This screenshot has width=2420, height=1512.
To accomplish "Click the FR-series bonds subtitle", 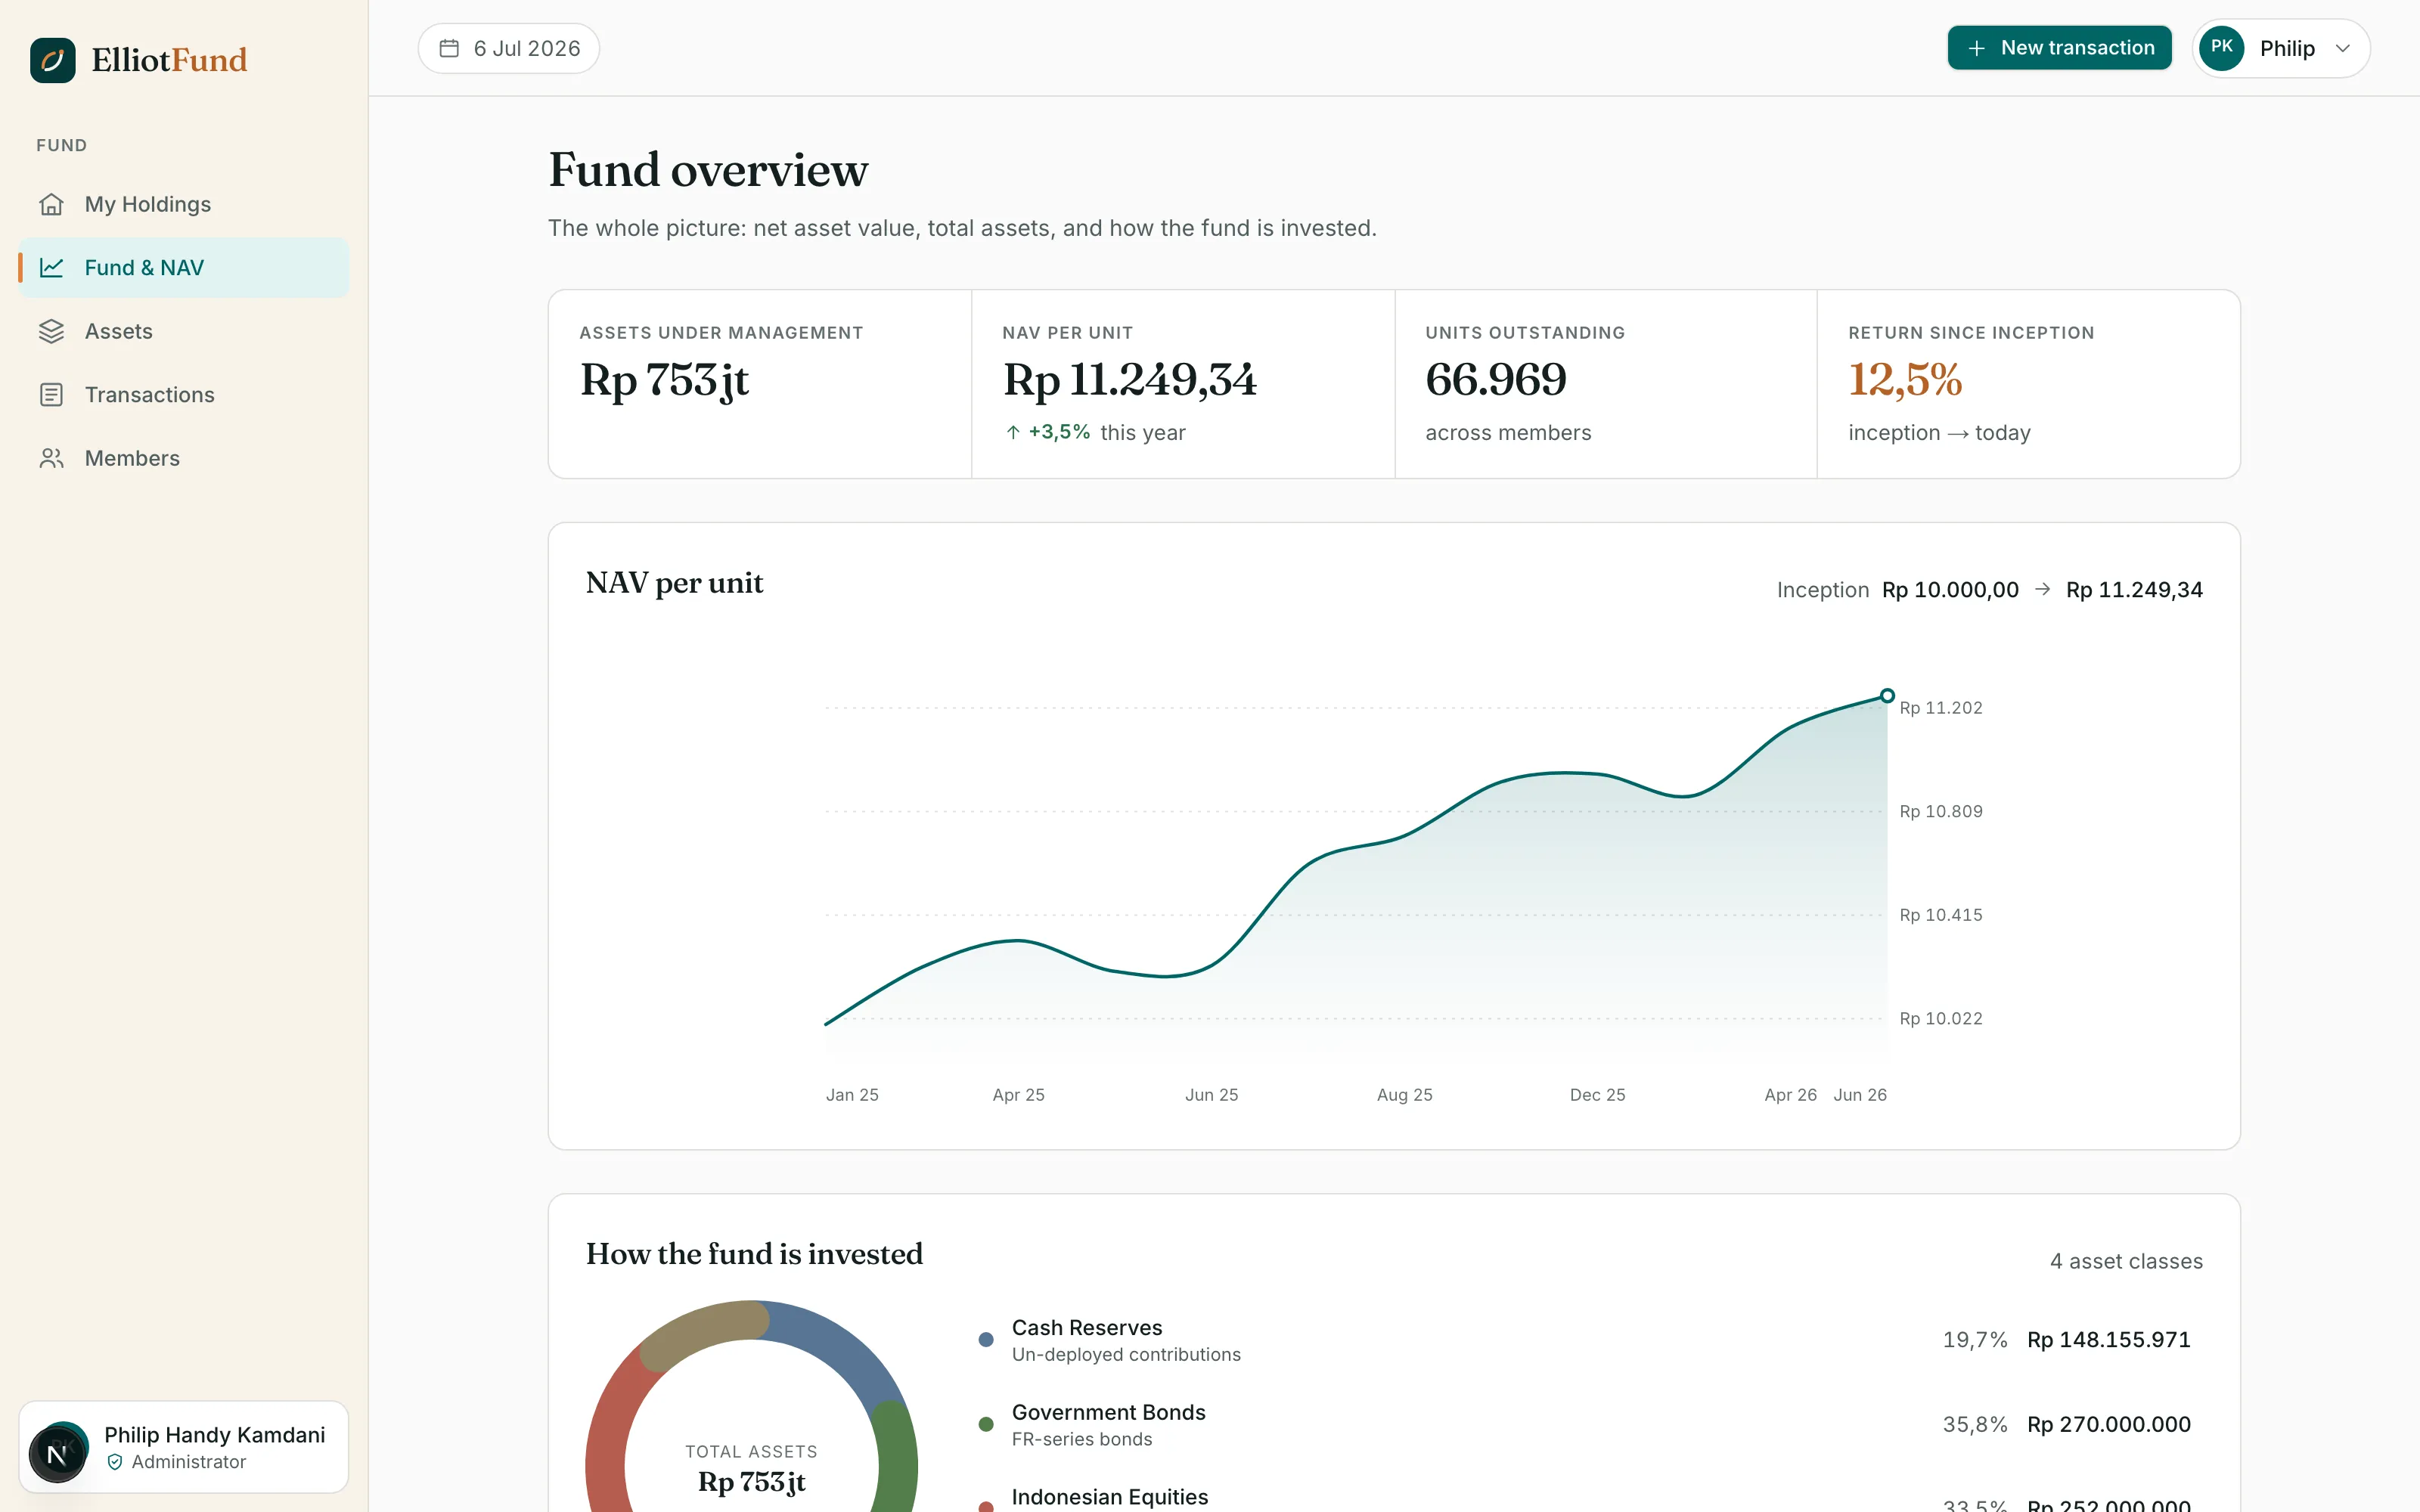I will pyautogui.click(x=1082, y=1439).
